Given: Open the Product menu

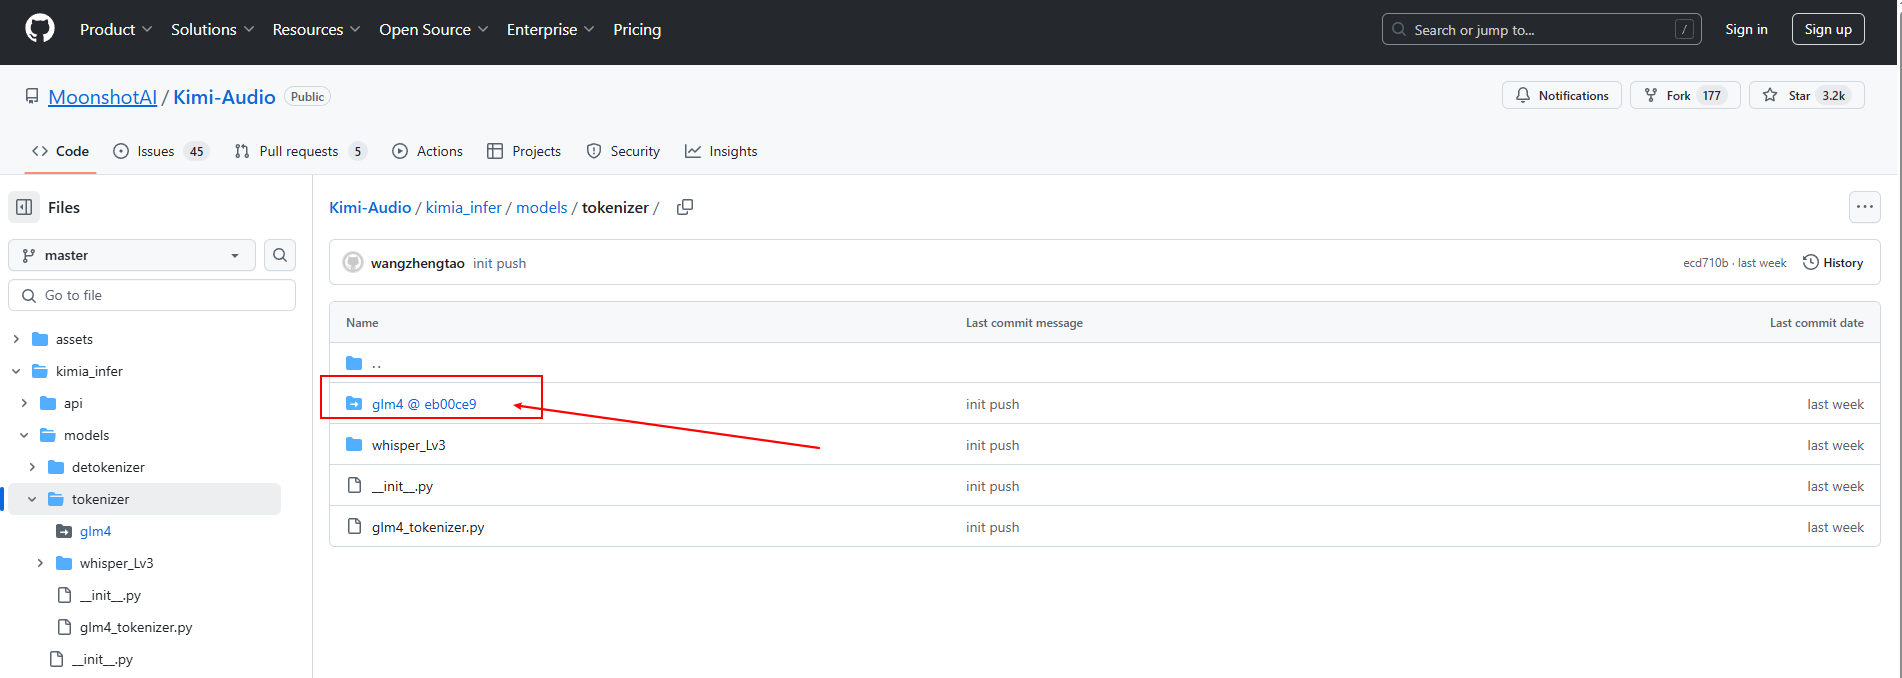Looking at the screenshot, I should coord(116,30).
